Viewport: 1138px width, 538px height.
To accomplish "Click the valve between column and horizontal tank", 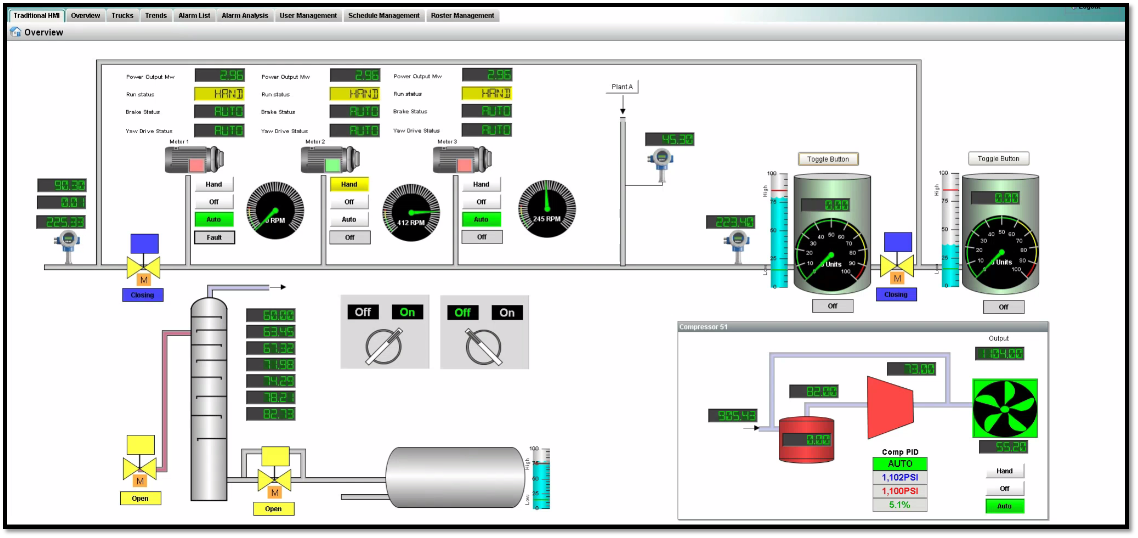I will (274, 473).
